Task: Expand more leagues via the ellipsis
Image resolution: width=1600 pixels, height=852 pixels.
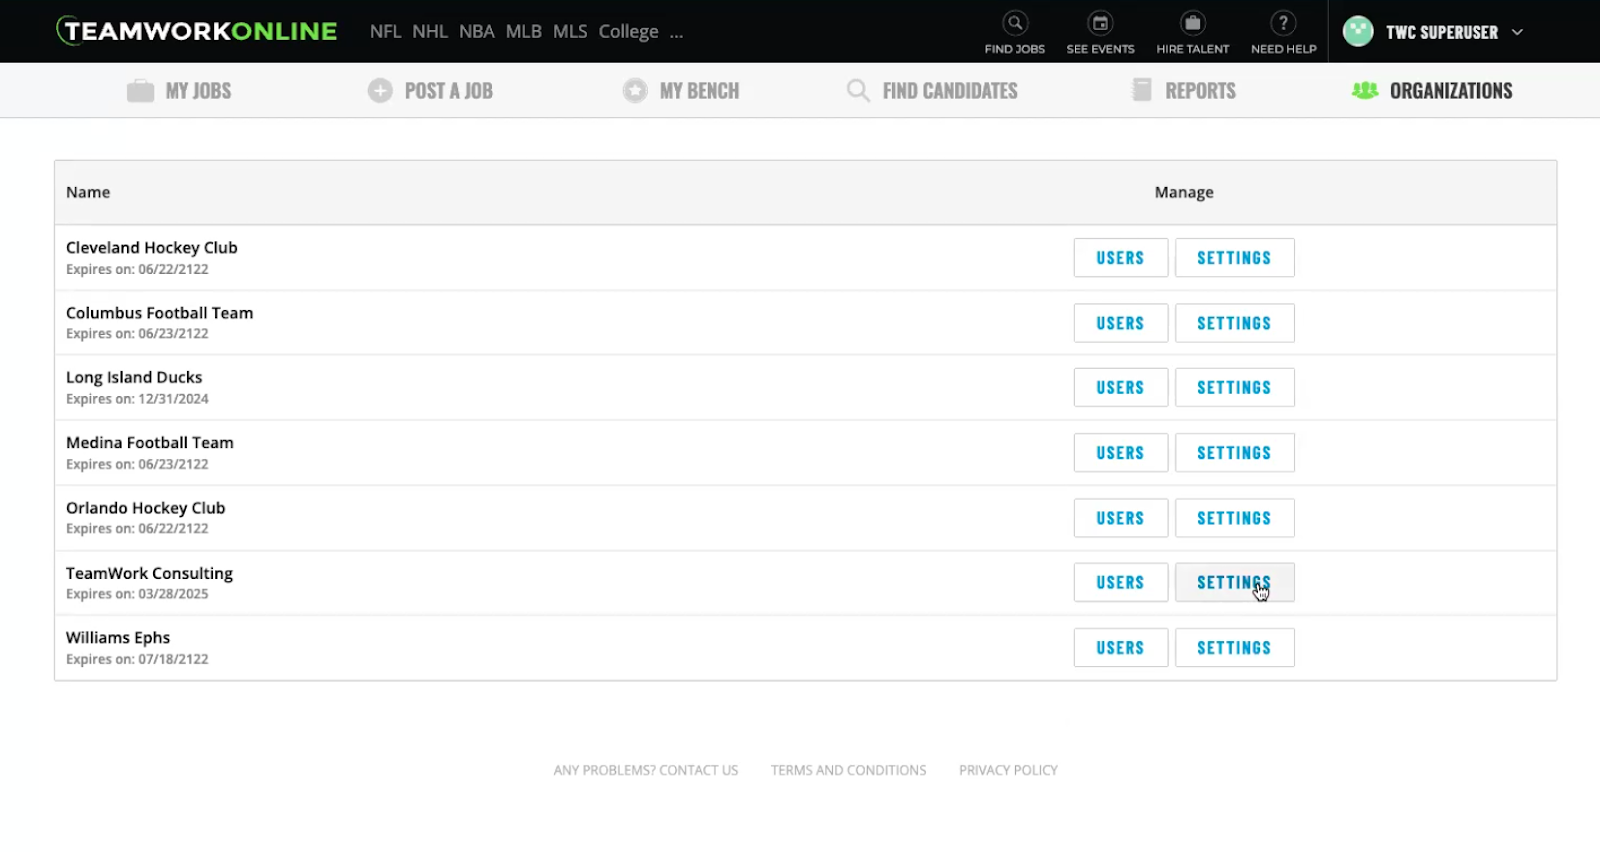Action: click(x=677, y=33)
